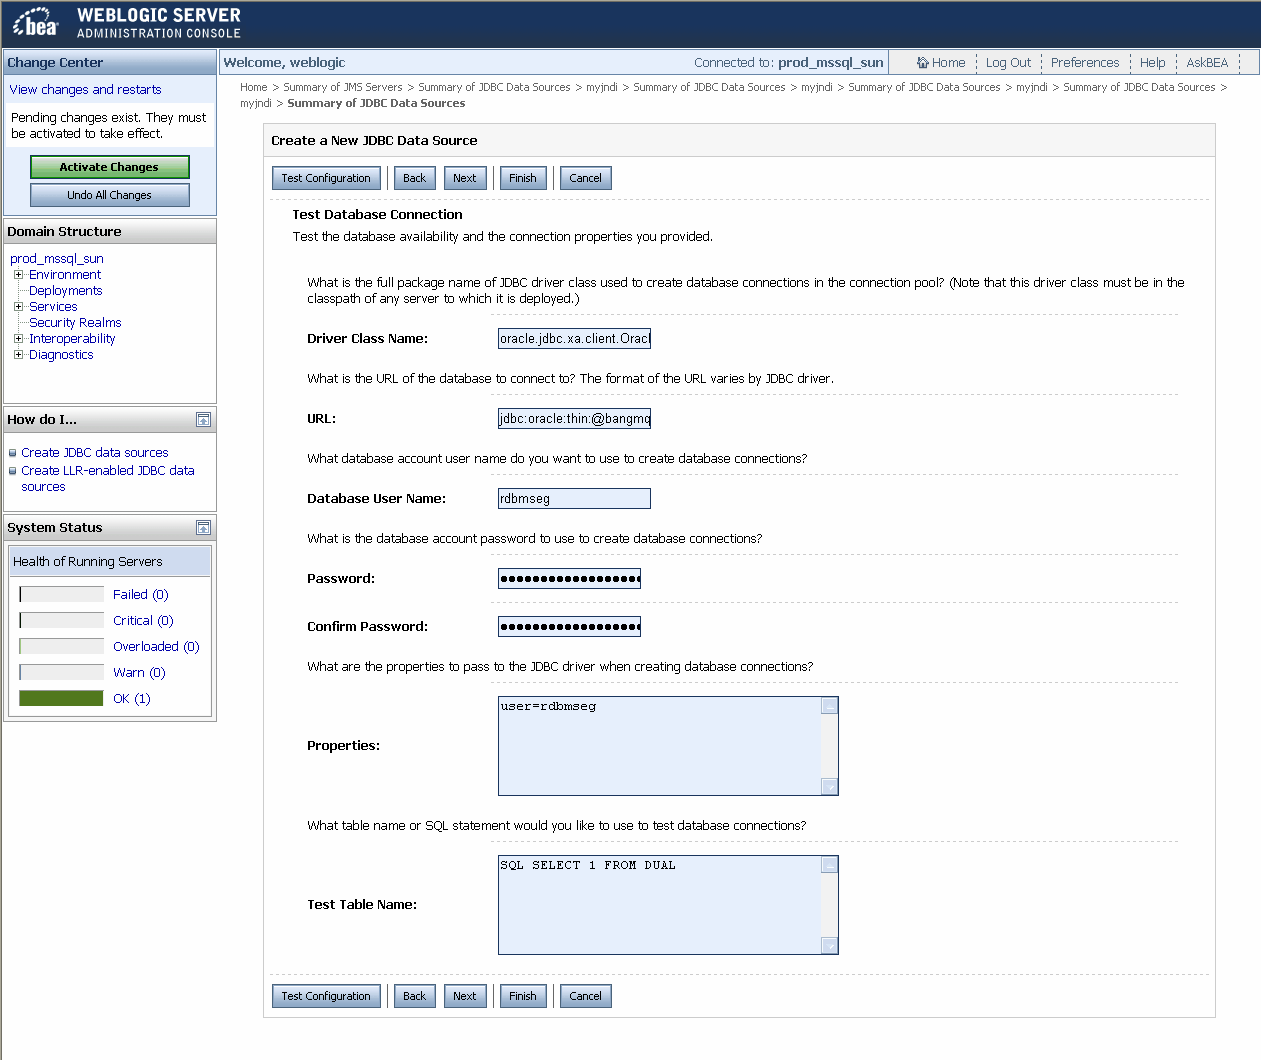The width and height of the screenshot is (1261, 1060).
Task: Click top Cancel button
Action: [585, 178]
